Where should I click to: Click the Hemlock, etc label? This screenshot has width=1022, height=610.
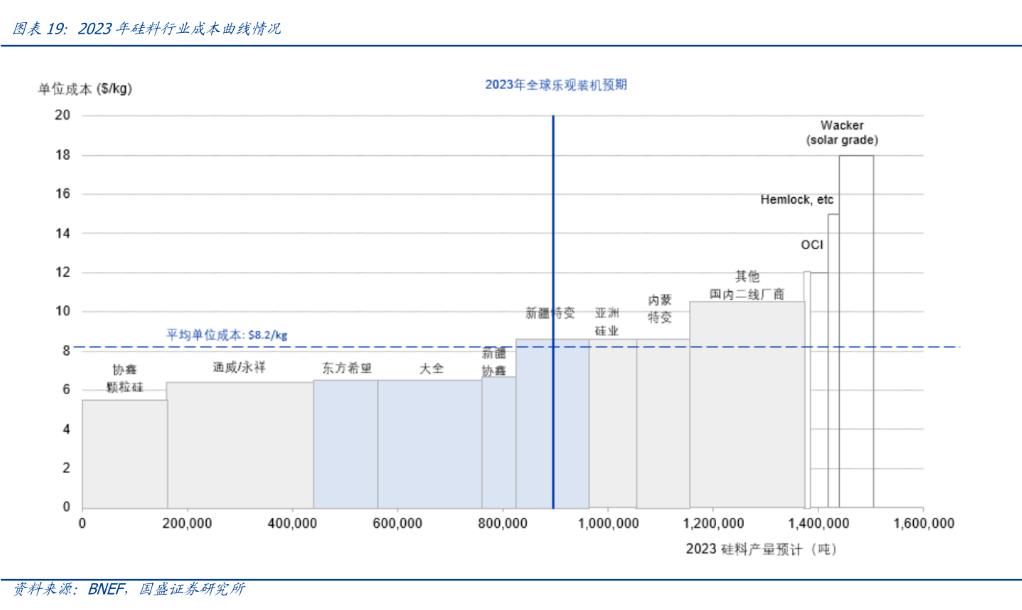coord(796,200)
